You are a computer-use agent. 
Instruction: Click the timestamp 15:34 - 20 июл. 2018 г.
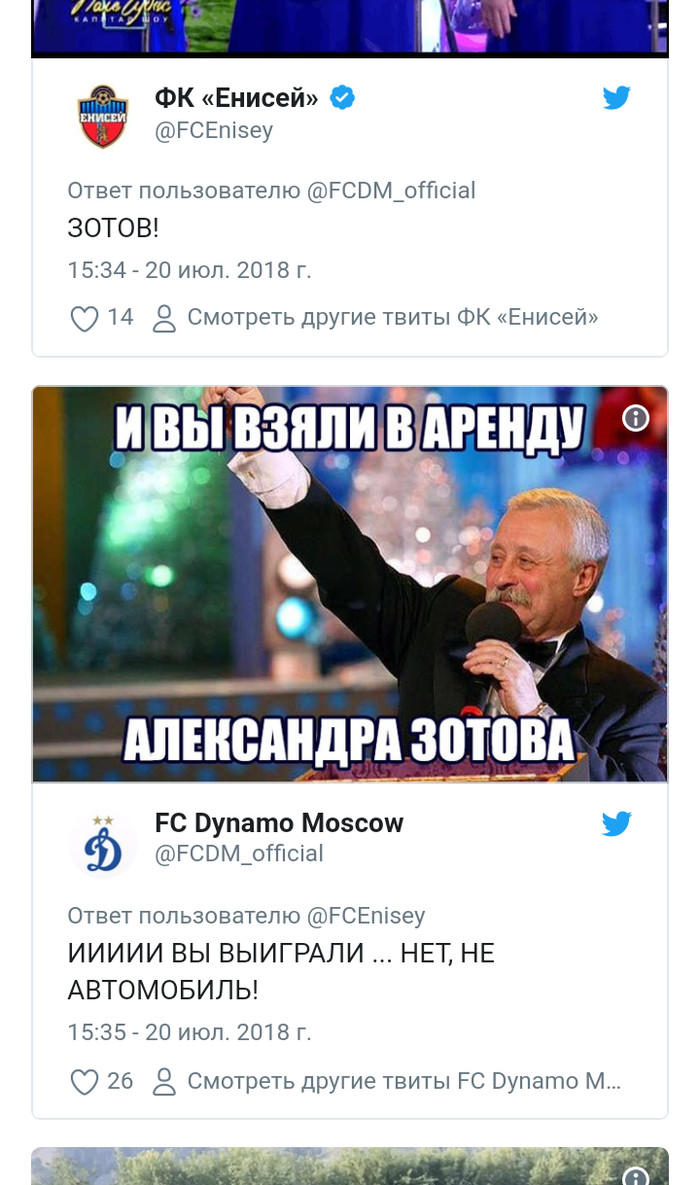[190, 270]
